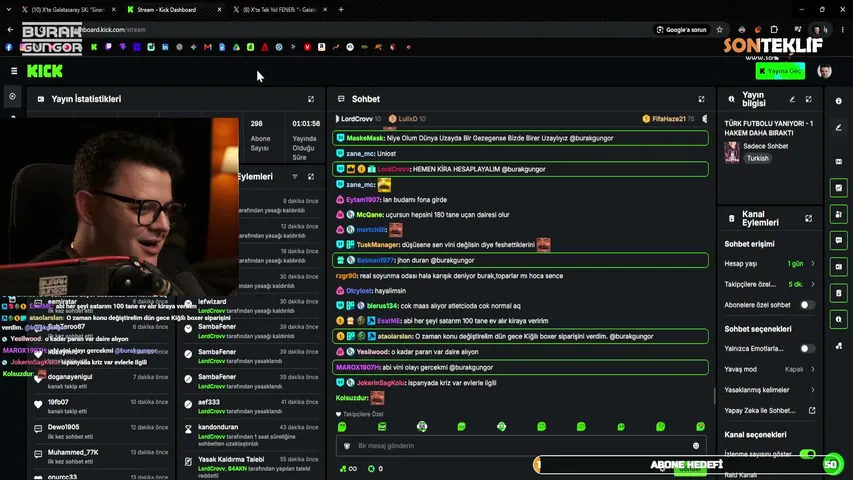Open the filter icon in the Eylemleri panel

click(295, 177)
